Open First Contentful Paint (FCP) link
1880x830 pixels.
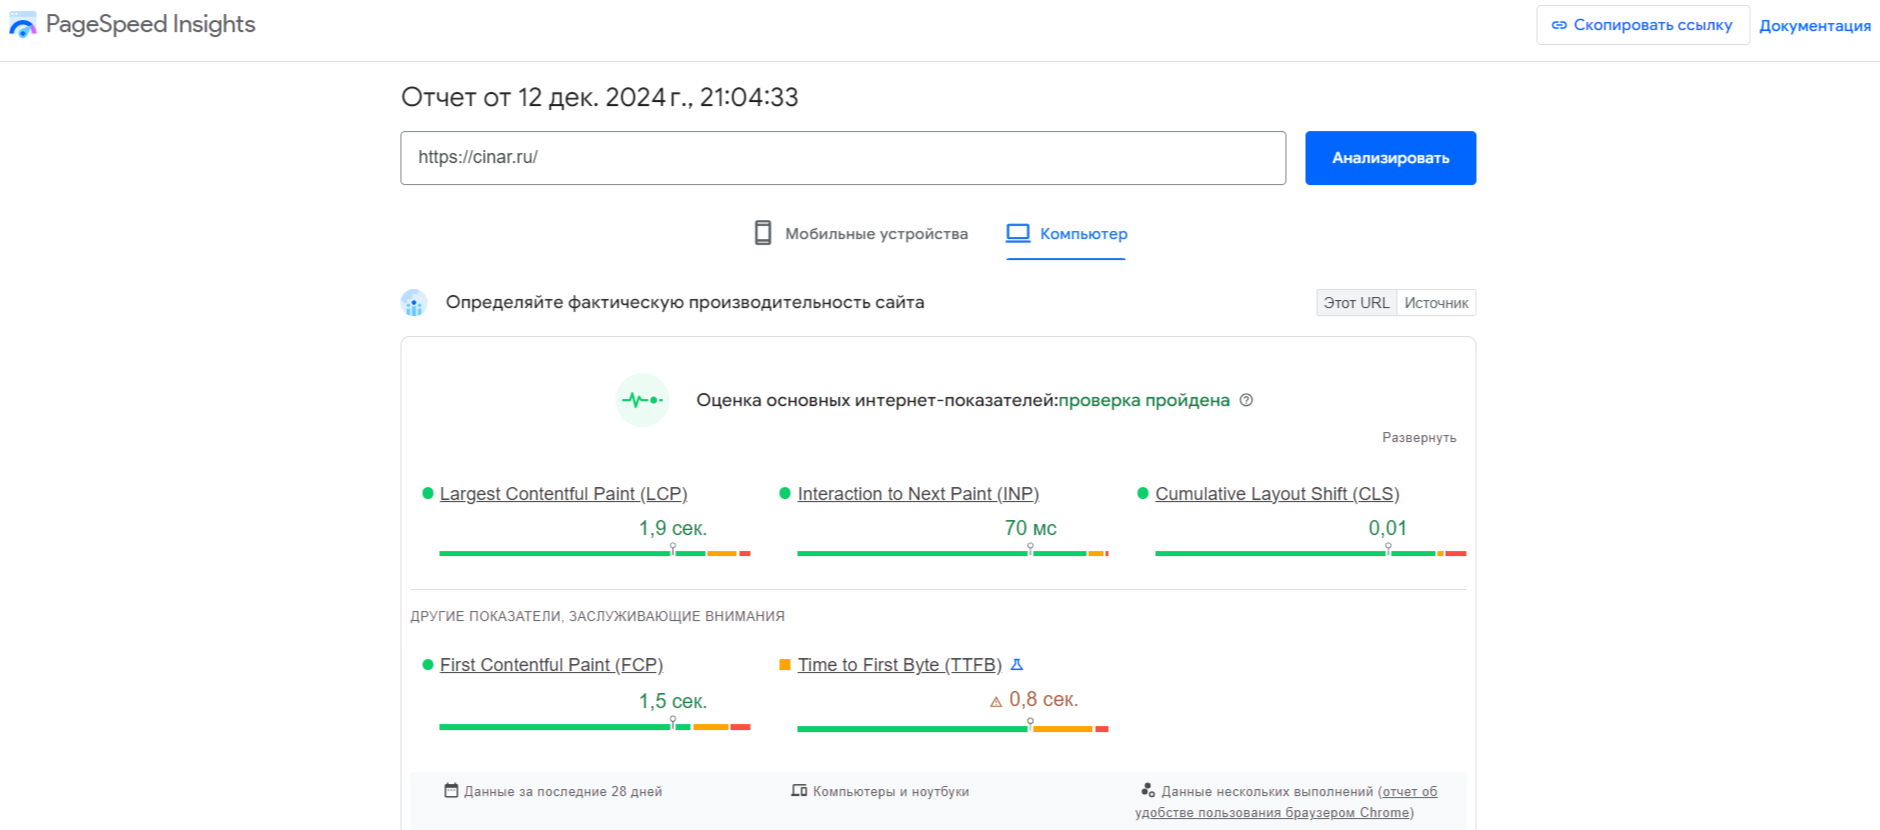point(551,665)
